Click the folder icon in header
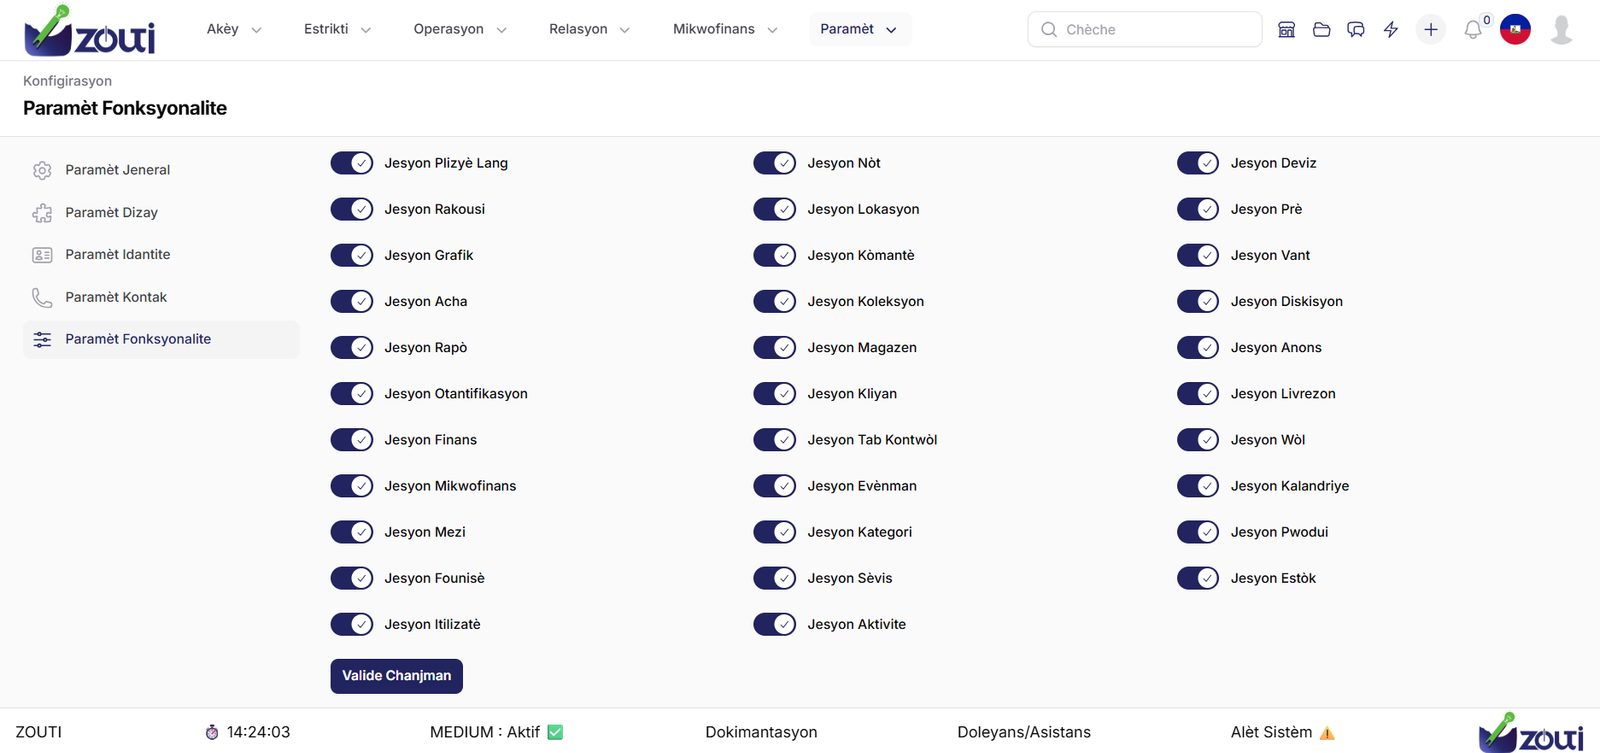Viewport: 1600px width, 753px height. point(1321,30)
